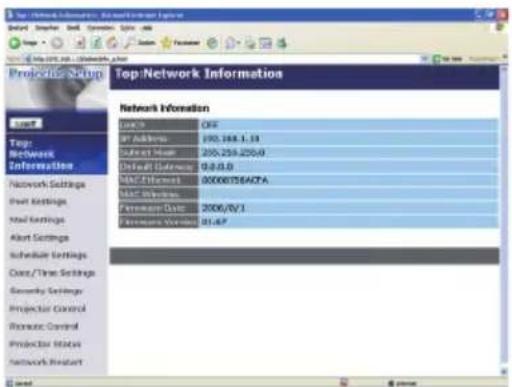Open the Network Settings page
512x387 pixels.
(x=47, y=184)
